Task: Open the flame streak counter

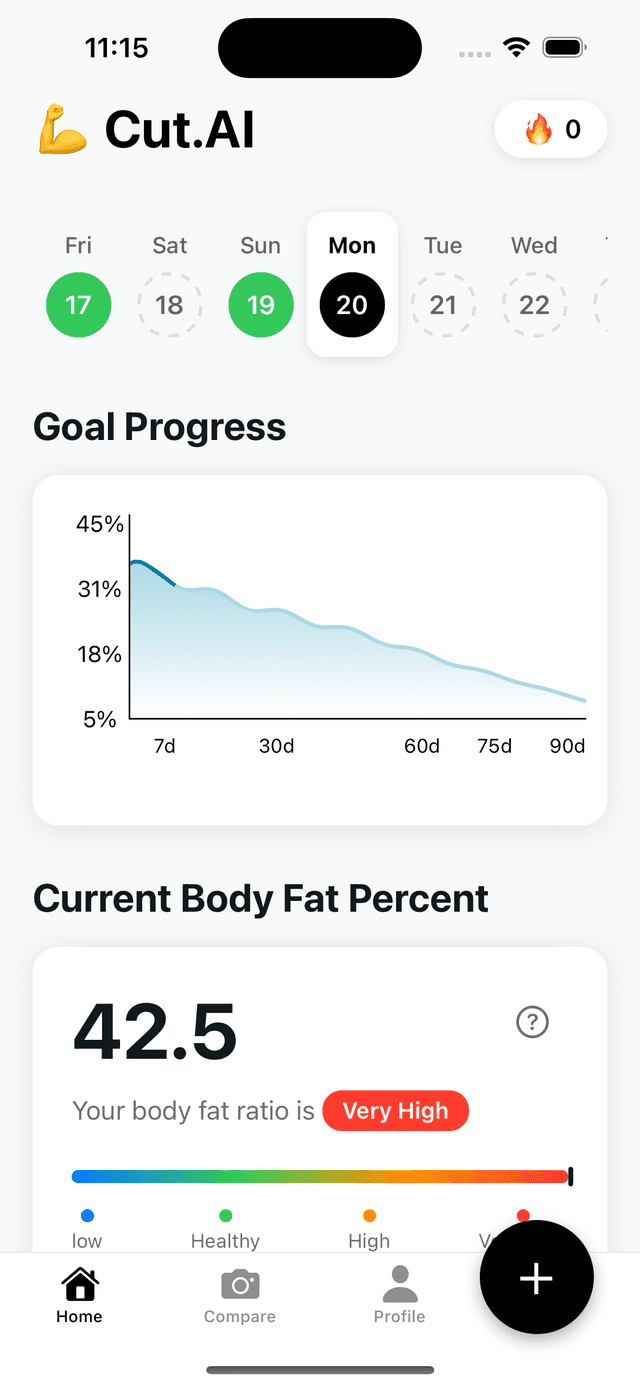Action: coord(551,129)
